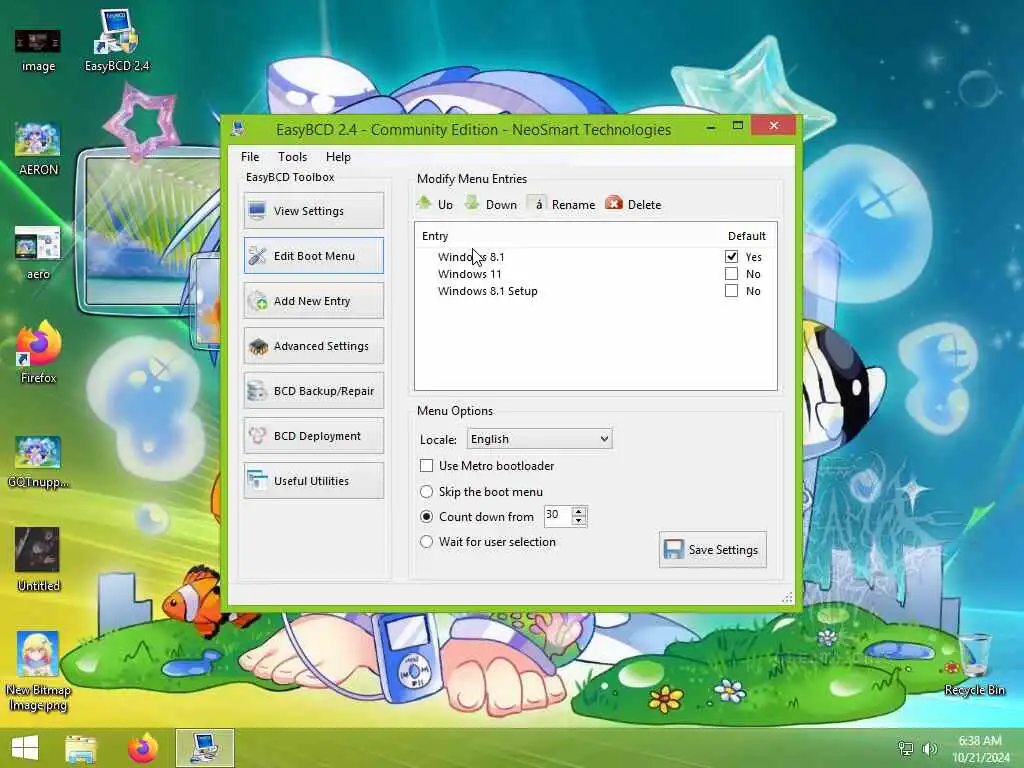
Task: Move the entry up with Up arrow
Action: pyautogui.click(x=435, y=204)
